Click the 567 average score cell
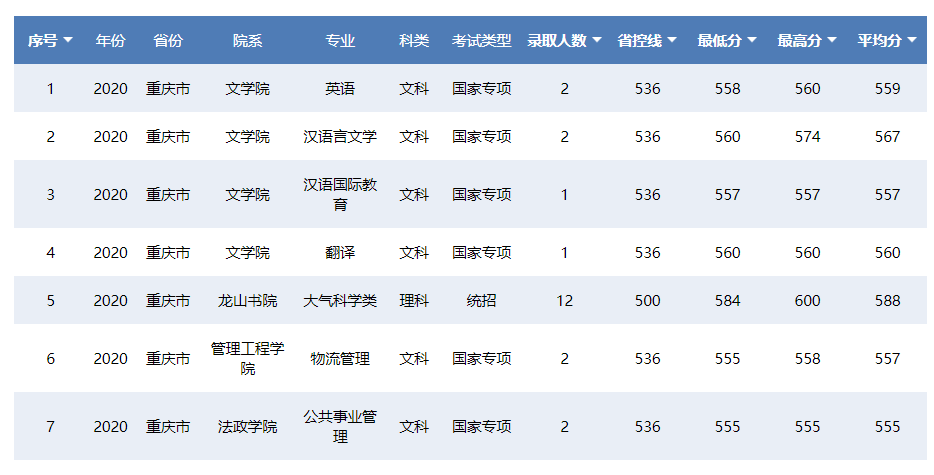934x475 pixels. pyautogui.click(x=888, y=136)
